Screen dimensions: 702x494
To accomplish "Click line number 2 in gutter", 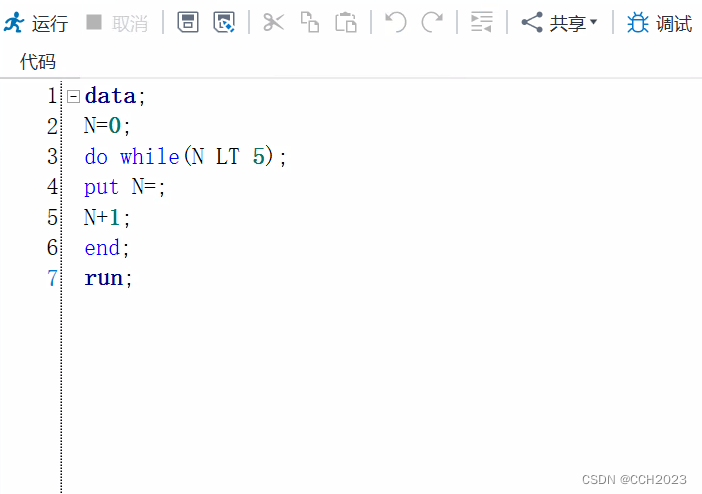I will coord(52,126).
